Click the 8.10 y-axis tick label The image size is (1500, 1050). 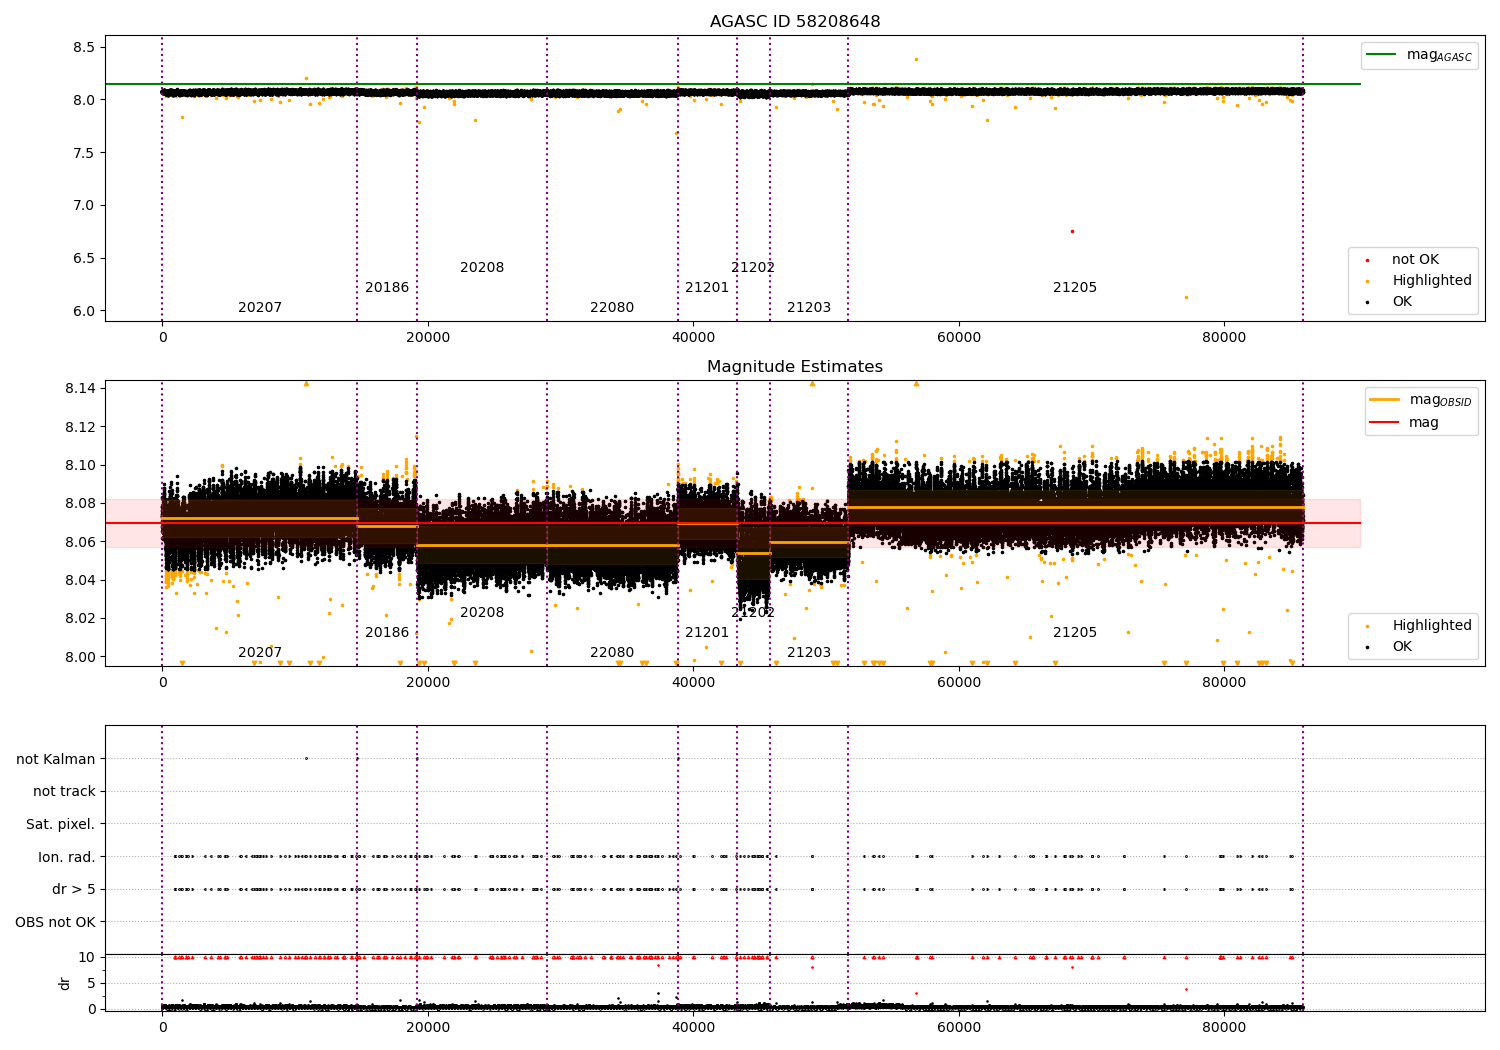(x=80, y=466)
